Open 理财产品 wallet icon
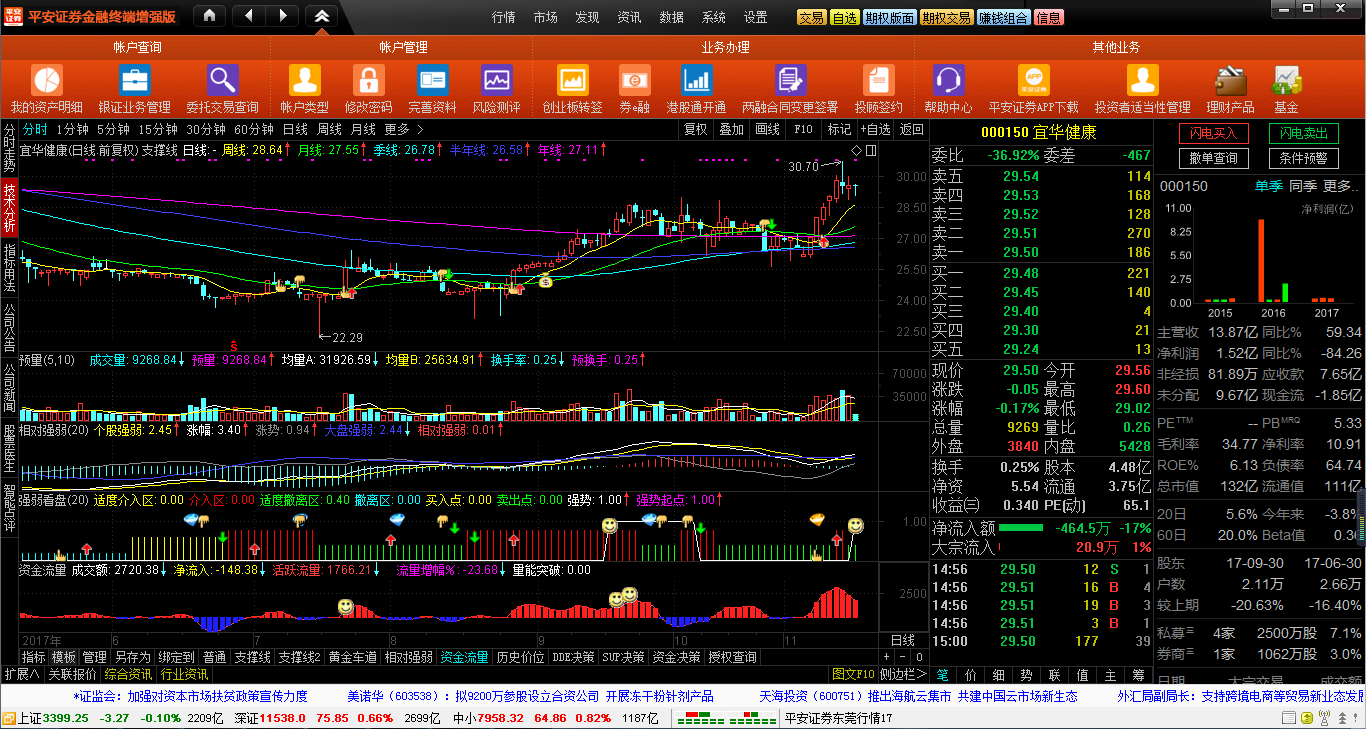The image size is (1366, 729). (x=1230, y=80)
